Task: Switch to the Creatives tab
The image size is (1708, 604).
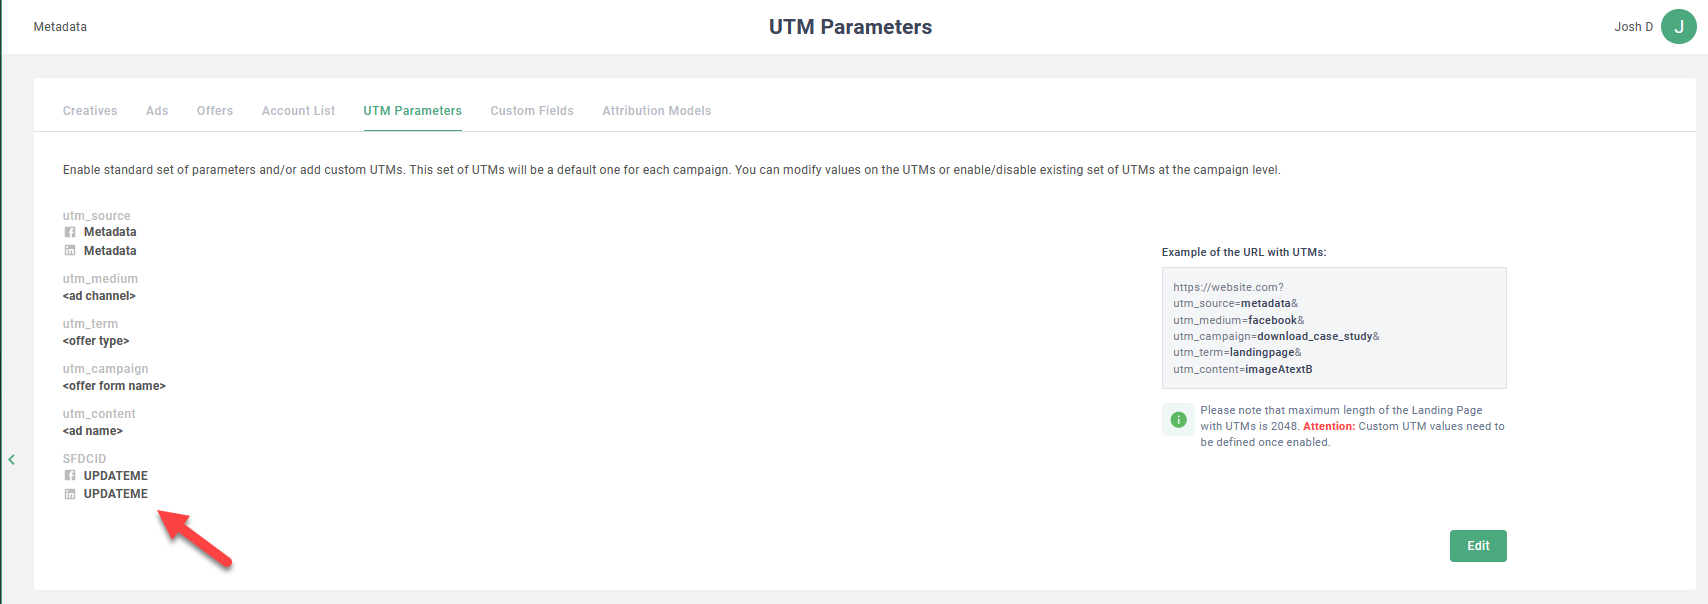Action: pyautogui.click(x=90, y=111)
